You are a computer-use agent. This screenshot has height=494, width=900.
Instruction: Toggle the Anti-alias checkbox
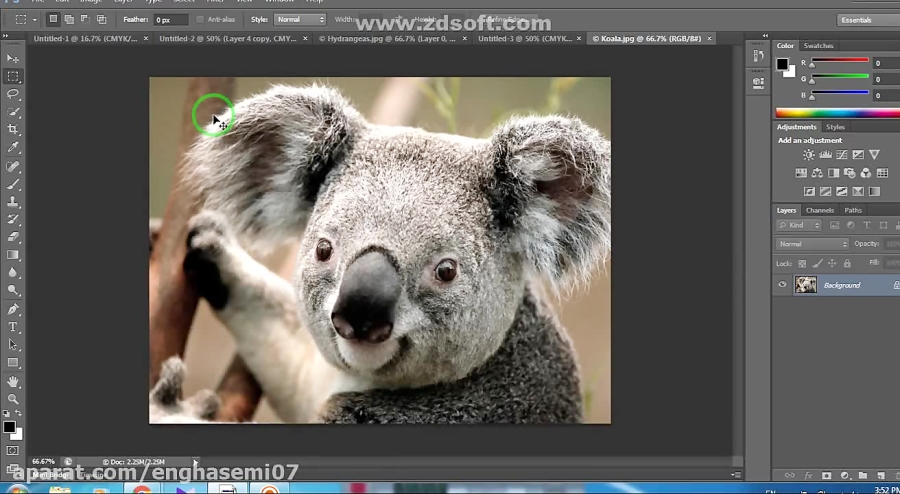click(200, 20)
